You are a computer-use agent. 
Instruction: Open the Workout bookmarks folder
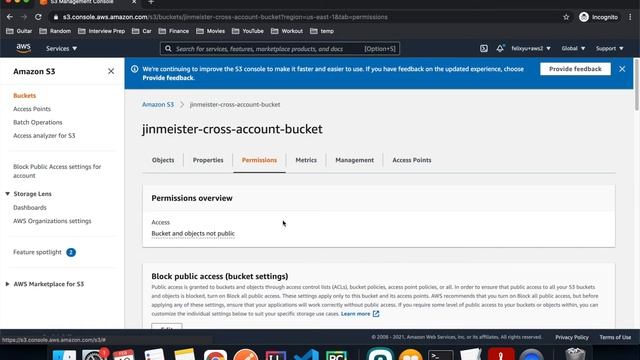(287, 31)
